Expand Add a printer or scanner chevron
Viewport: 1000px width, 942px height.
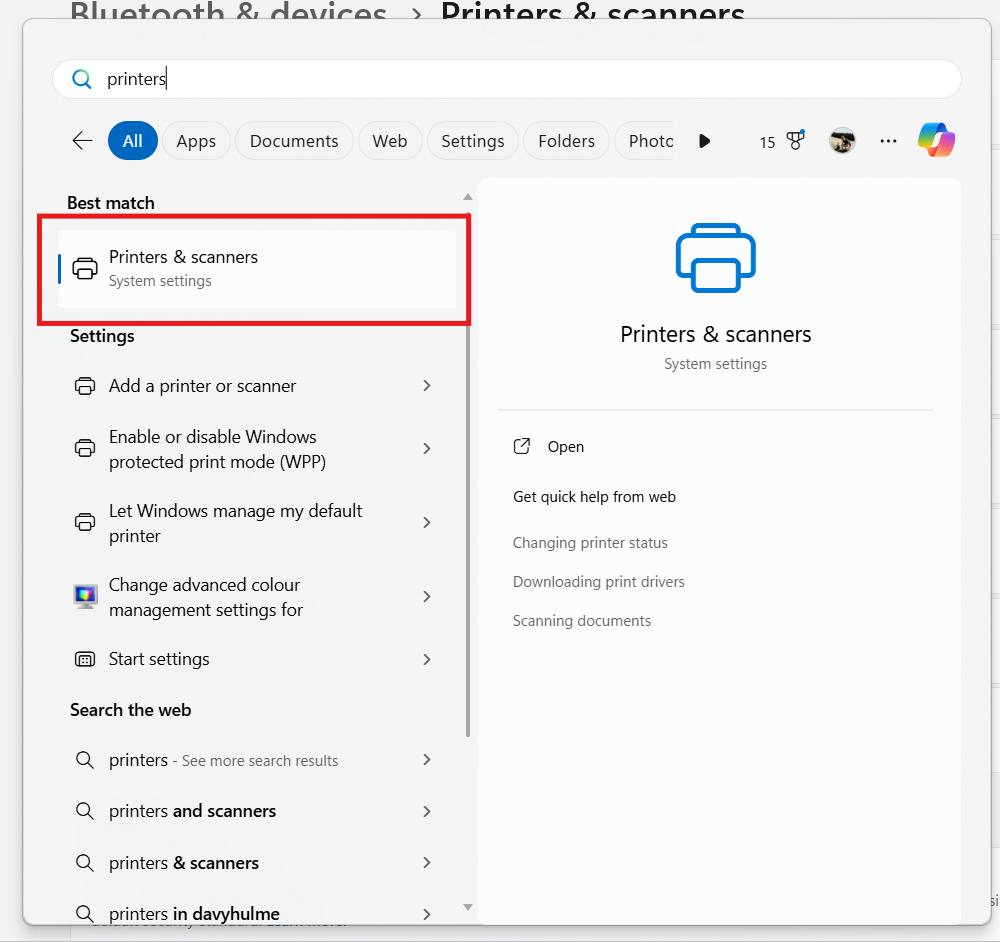click(x=427, y=385)
